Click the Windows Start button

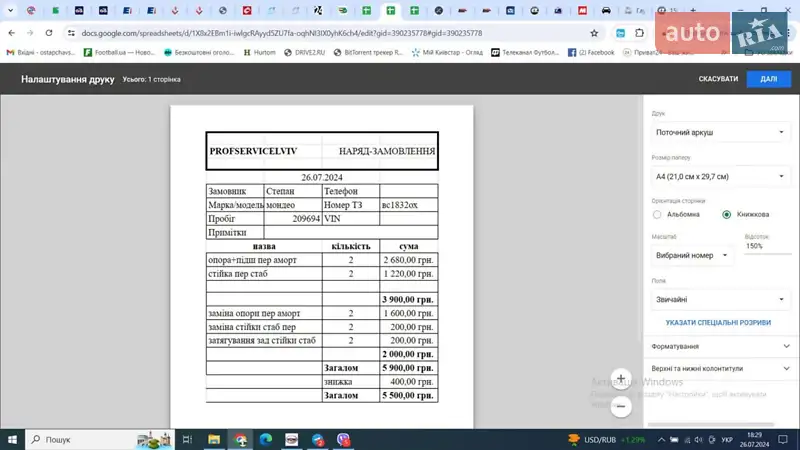(x=13, y=439)
